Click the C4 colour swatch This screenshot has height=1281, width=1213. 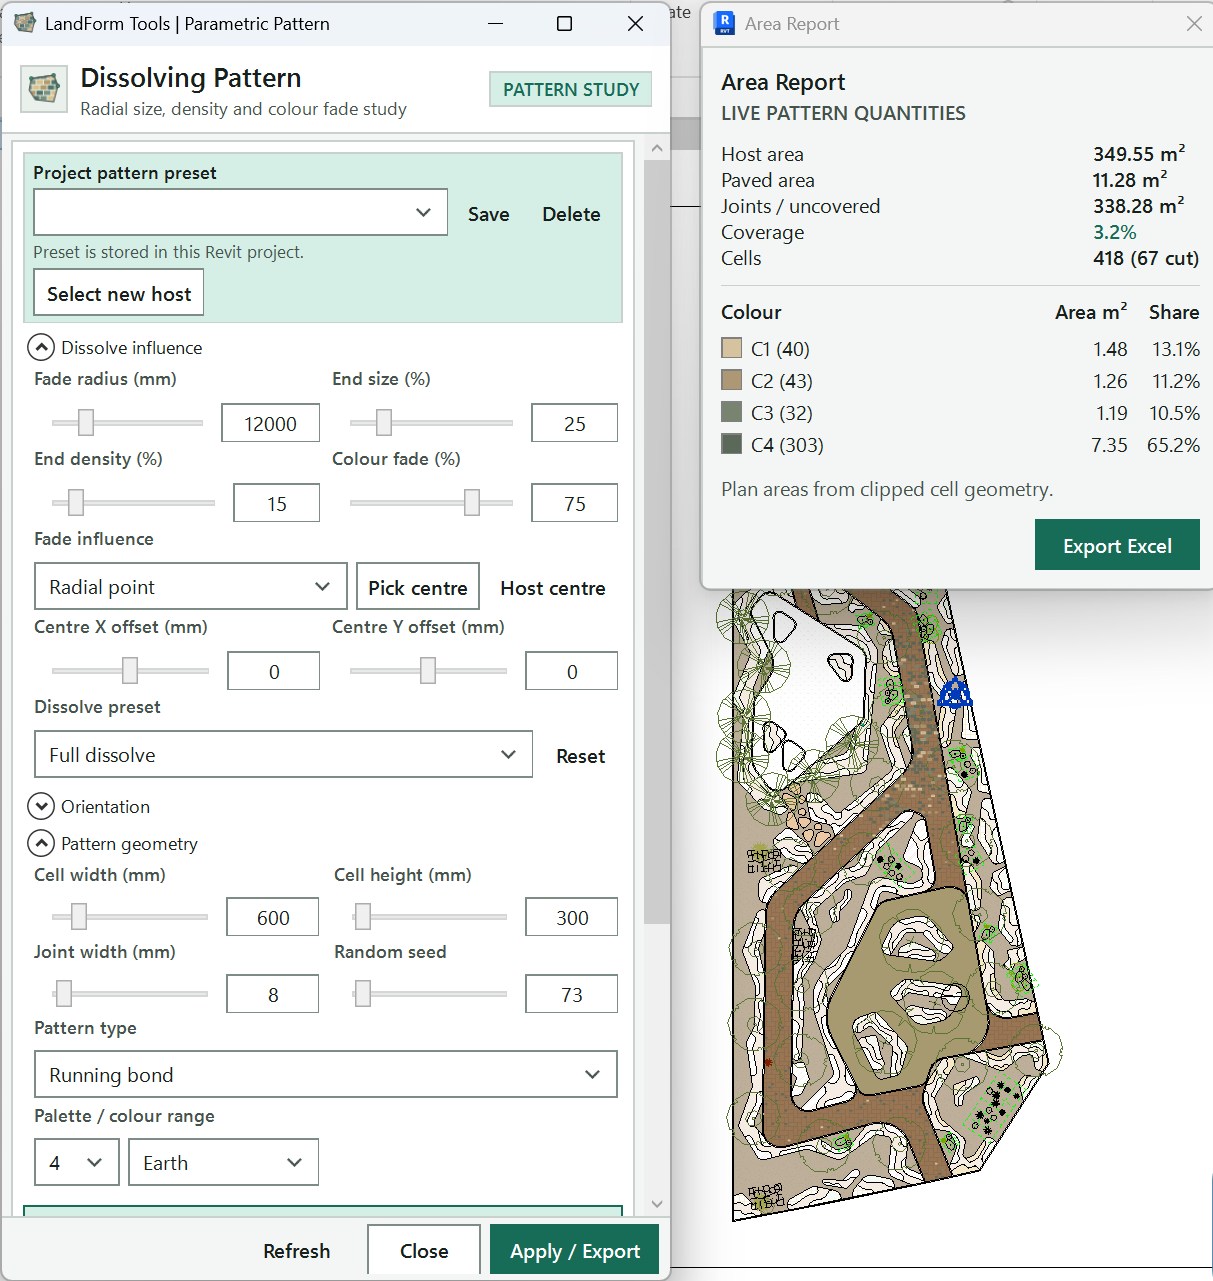click(x=732, y=444)
